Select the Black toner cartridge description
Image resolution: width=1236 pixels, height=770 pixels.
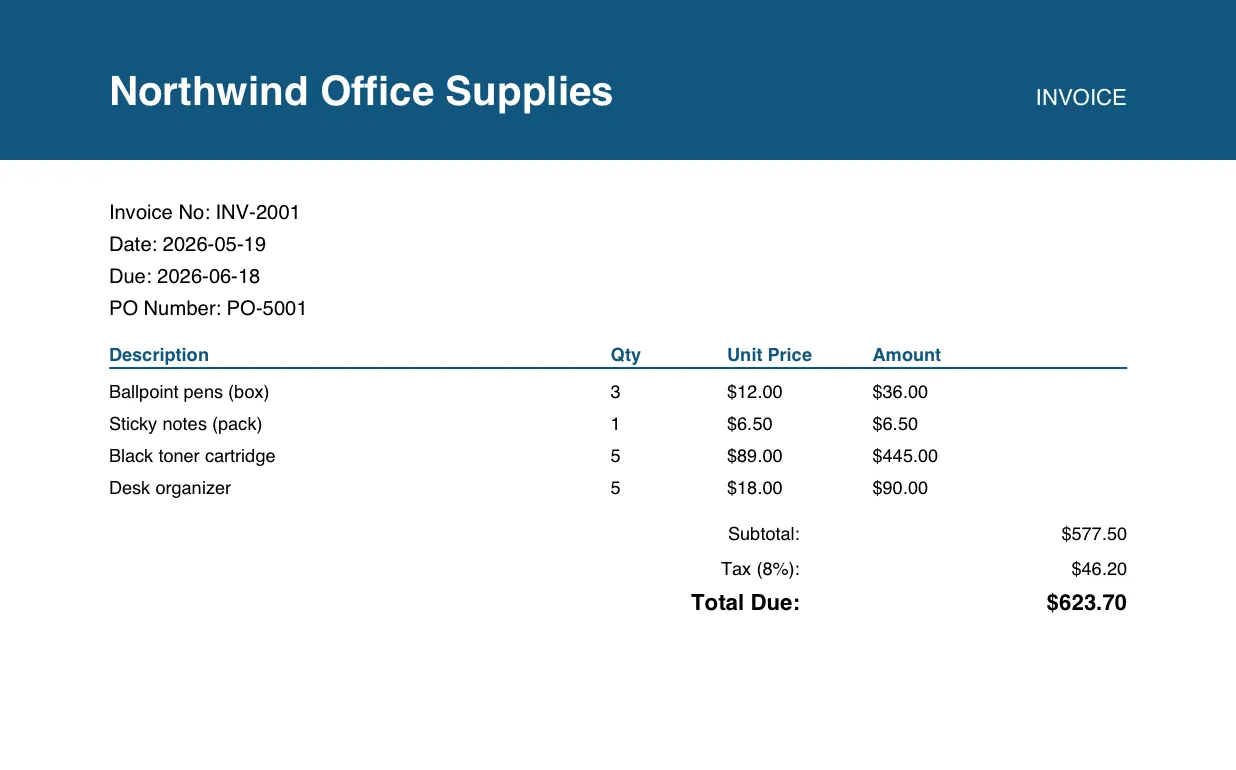click(x=192, y=456)
